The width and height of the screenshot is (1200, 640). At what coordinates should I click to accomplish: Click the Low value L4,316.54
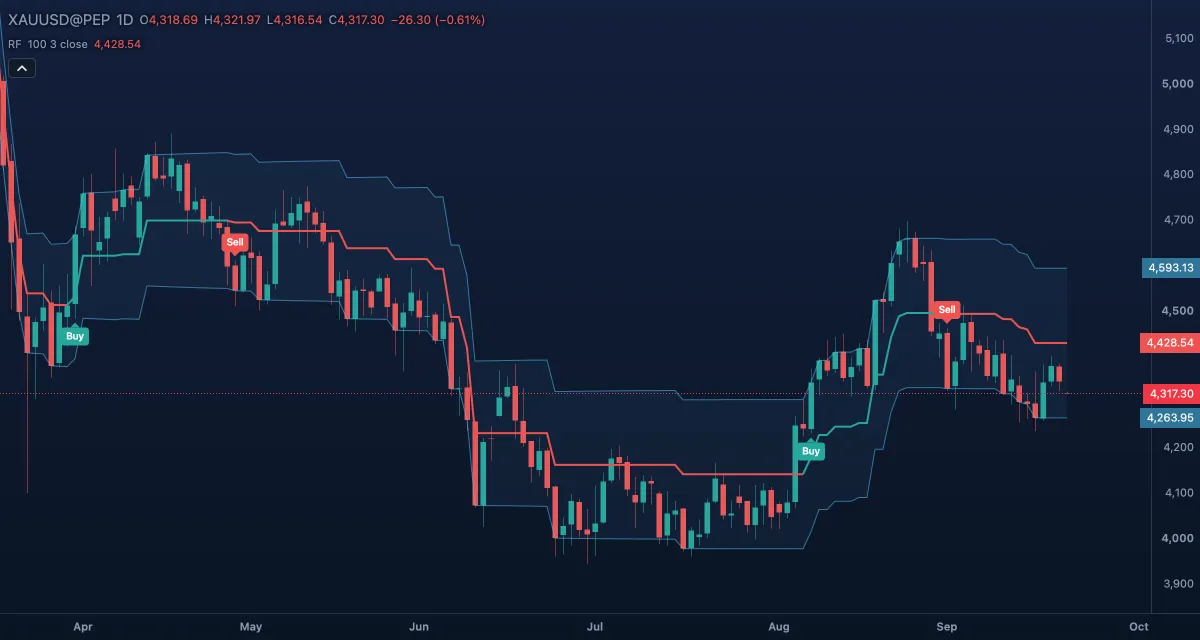(294, 20)
